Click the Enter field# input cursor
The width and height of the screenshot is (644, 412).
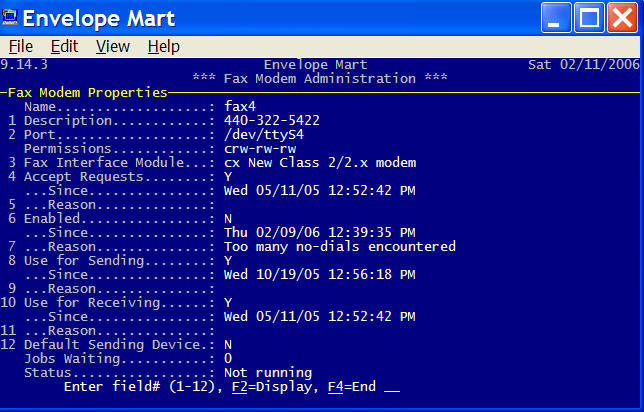(x=392, y=389)
